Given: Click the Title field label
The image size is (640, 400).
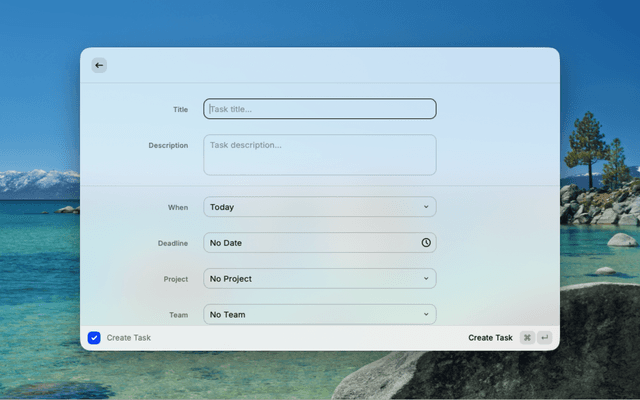Looking at the screenshot, I should [x=180, y=109].
